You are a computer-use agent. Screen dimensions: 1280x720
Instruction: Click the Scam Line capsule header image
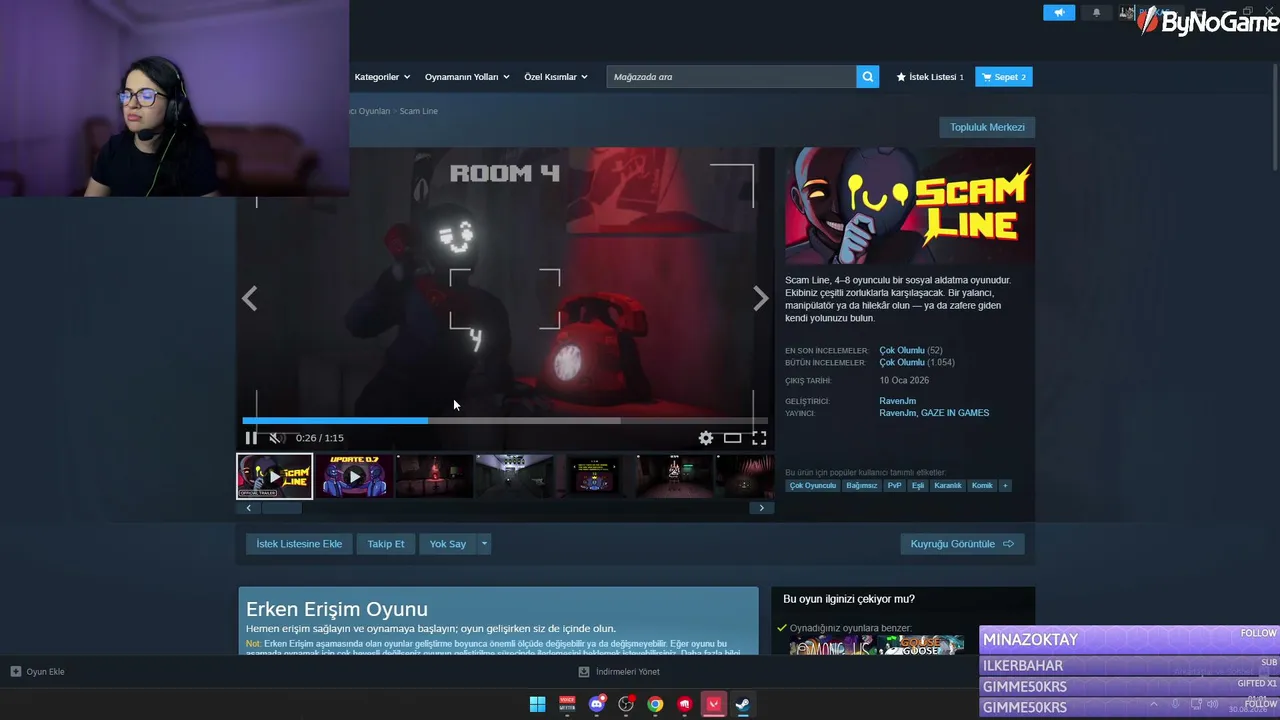(909, 206)
